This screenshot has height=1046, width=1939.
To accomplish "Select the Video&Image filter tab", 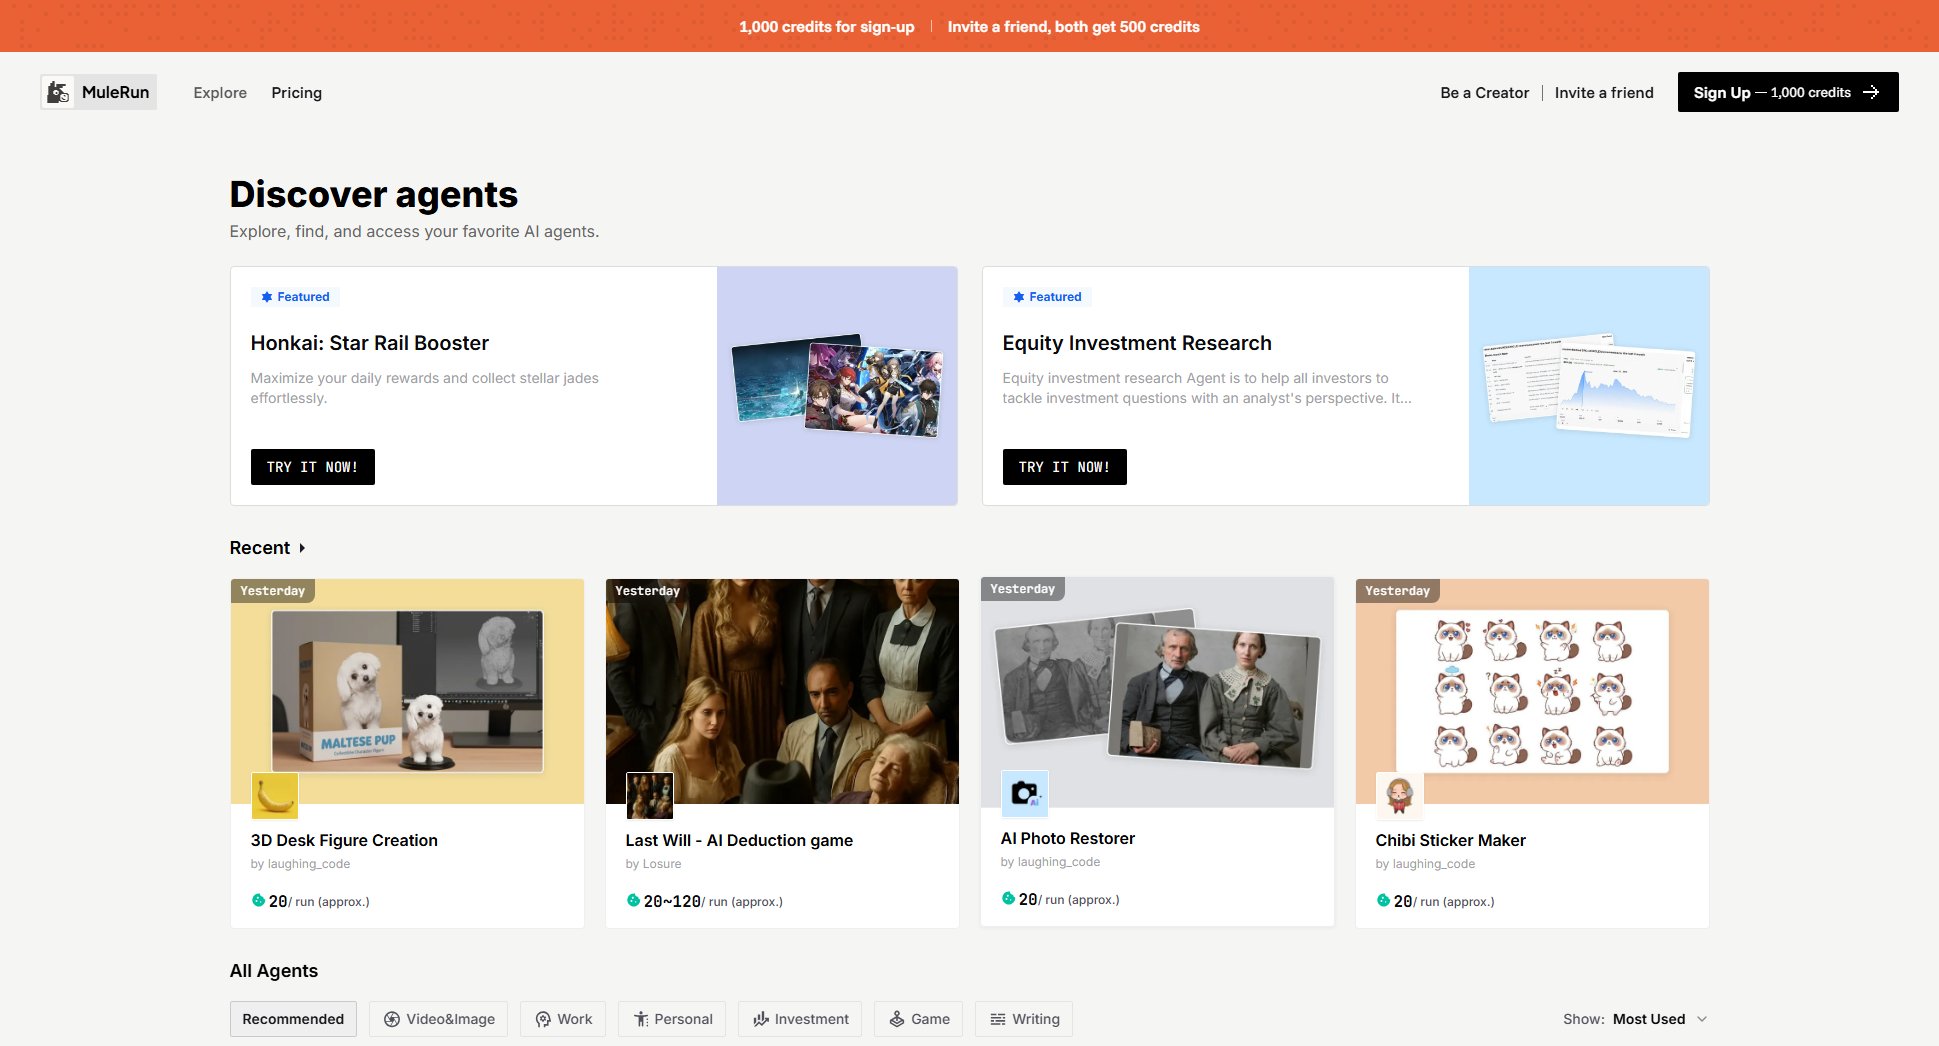I will point(438,1019).
